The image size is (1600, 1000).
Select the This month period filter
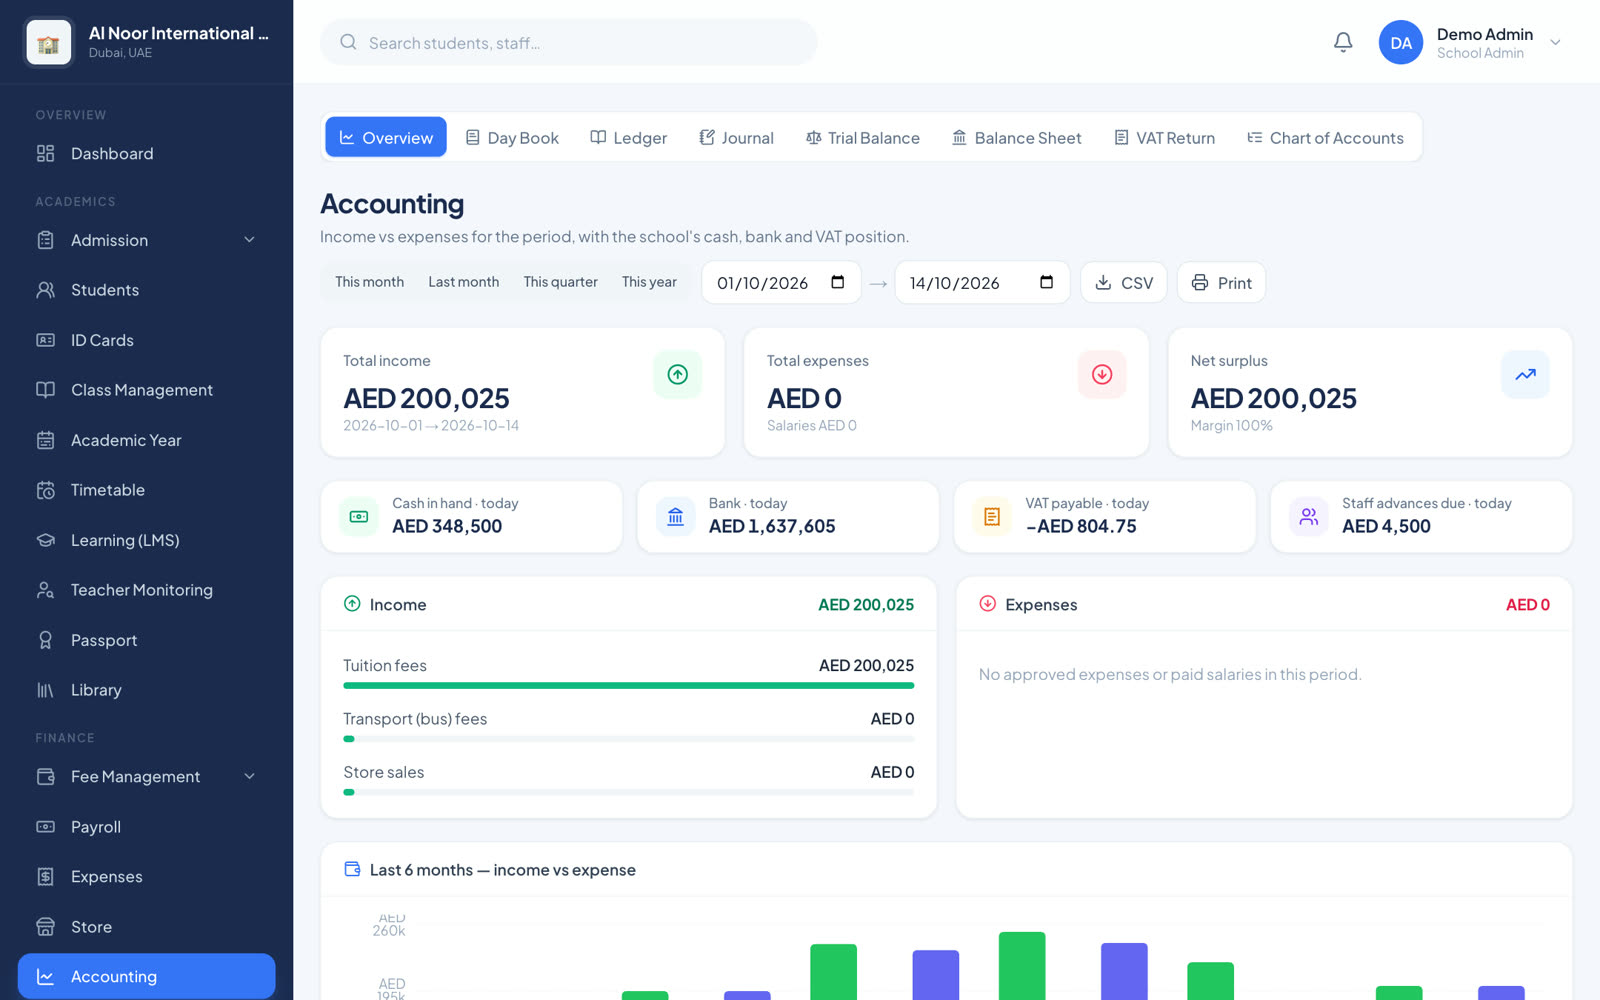coord(370,282)
